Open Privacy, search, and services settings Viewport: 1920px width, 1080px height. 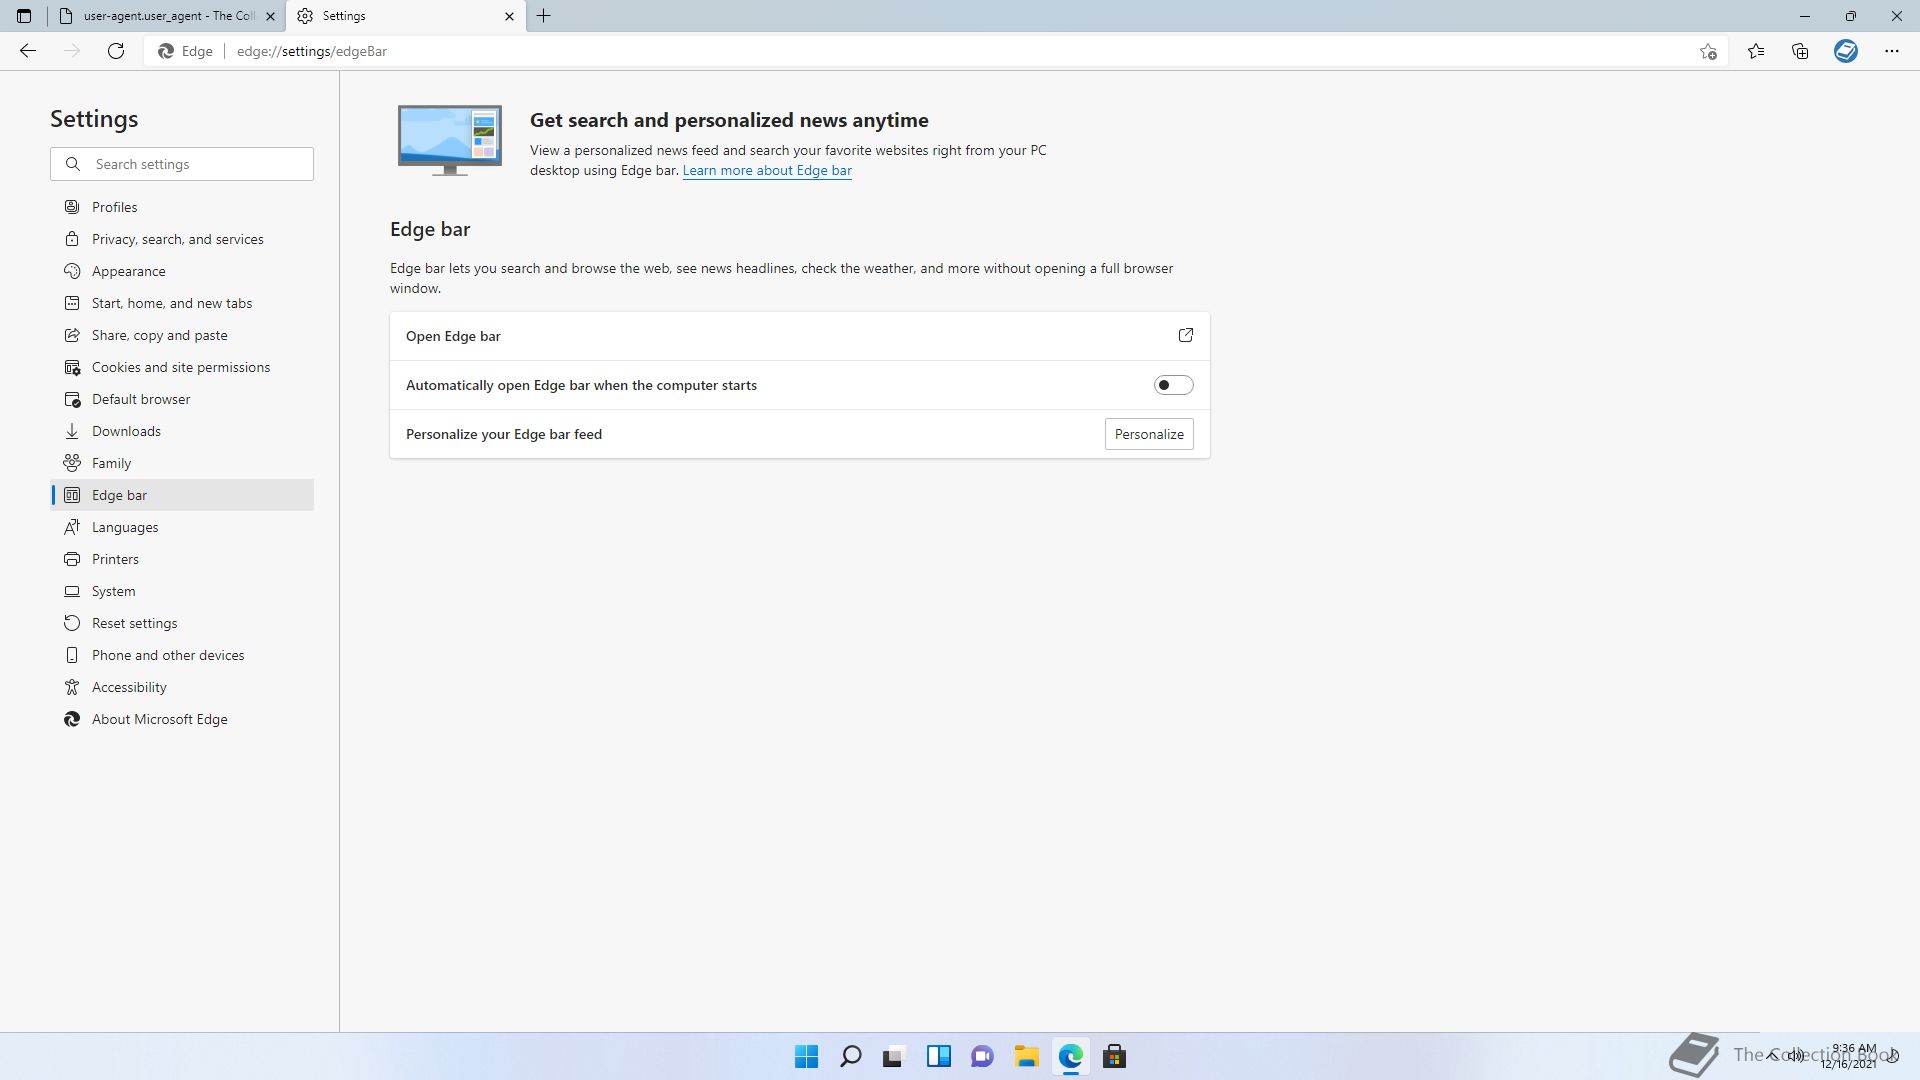[x=182, y=239]
